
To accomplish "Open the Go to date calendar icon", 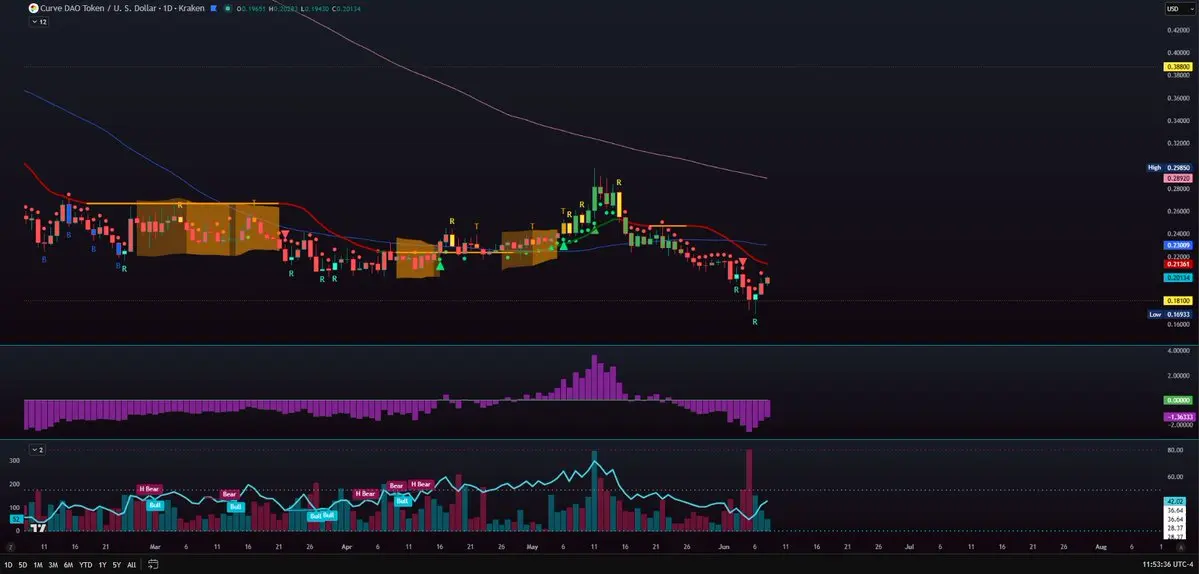I will pyautogui.click(x=154, y=565).
